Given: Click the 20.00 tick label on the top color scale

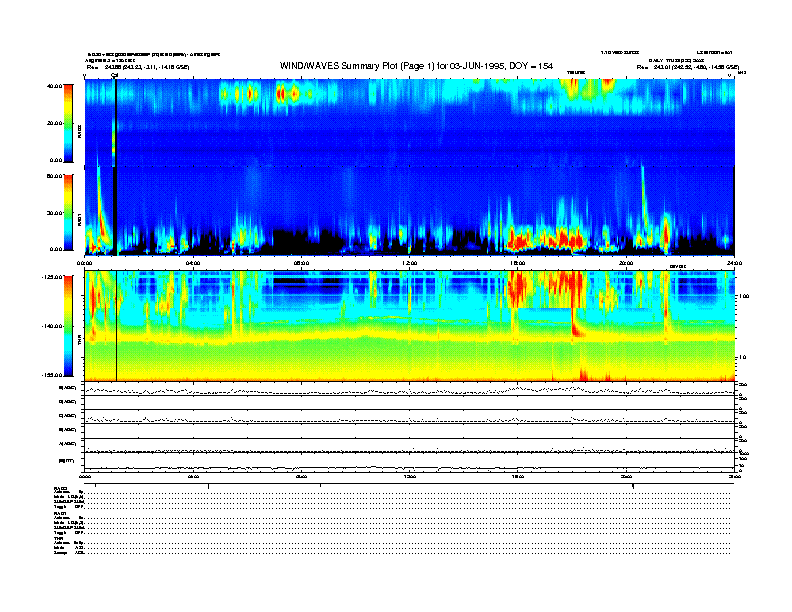Looking at the screenshot, I should (54, 123).
